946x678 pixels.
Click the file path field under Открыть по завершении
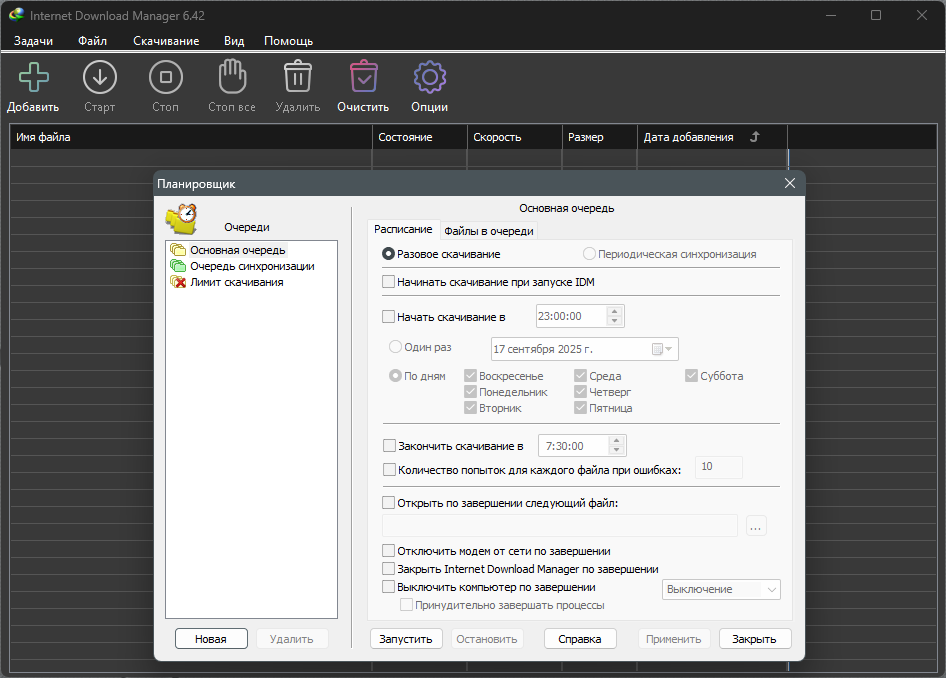tap(560, 526)
